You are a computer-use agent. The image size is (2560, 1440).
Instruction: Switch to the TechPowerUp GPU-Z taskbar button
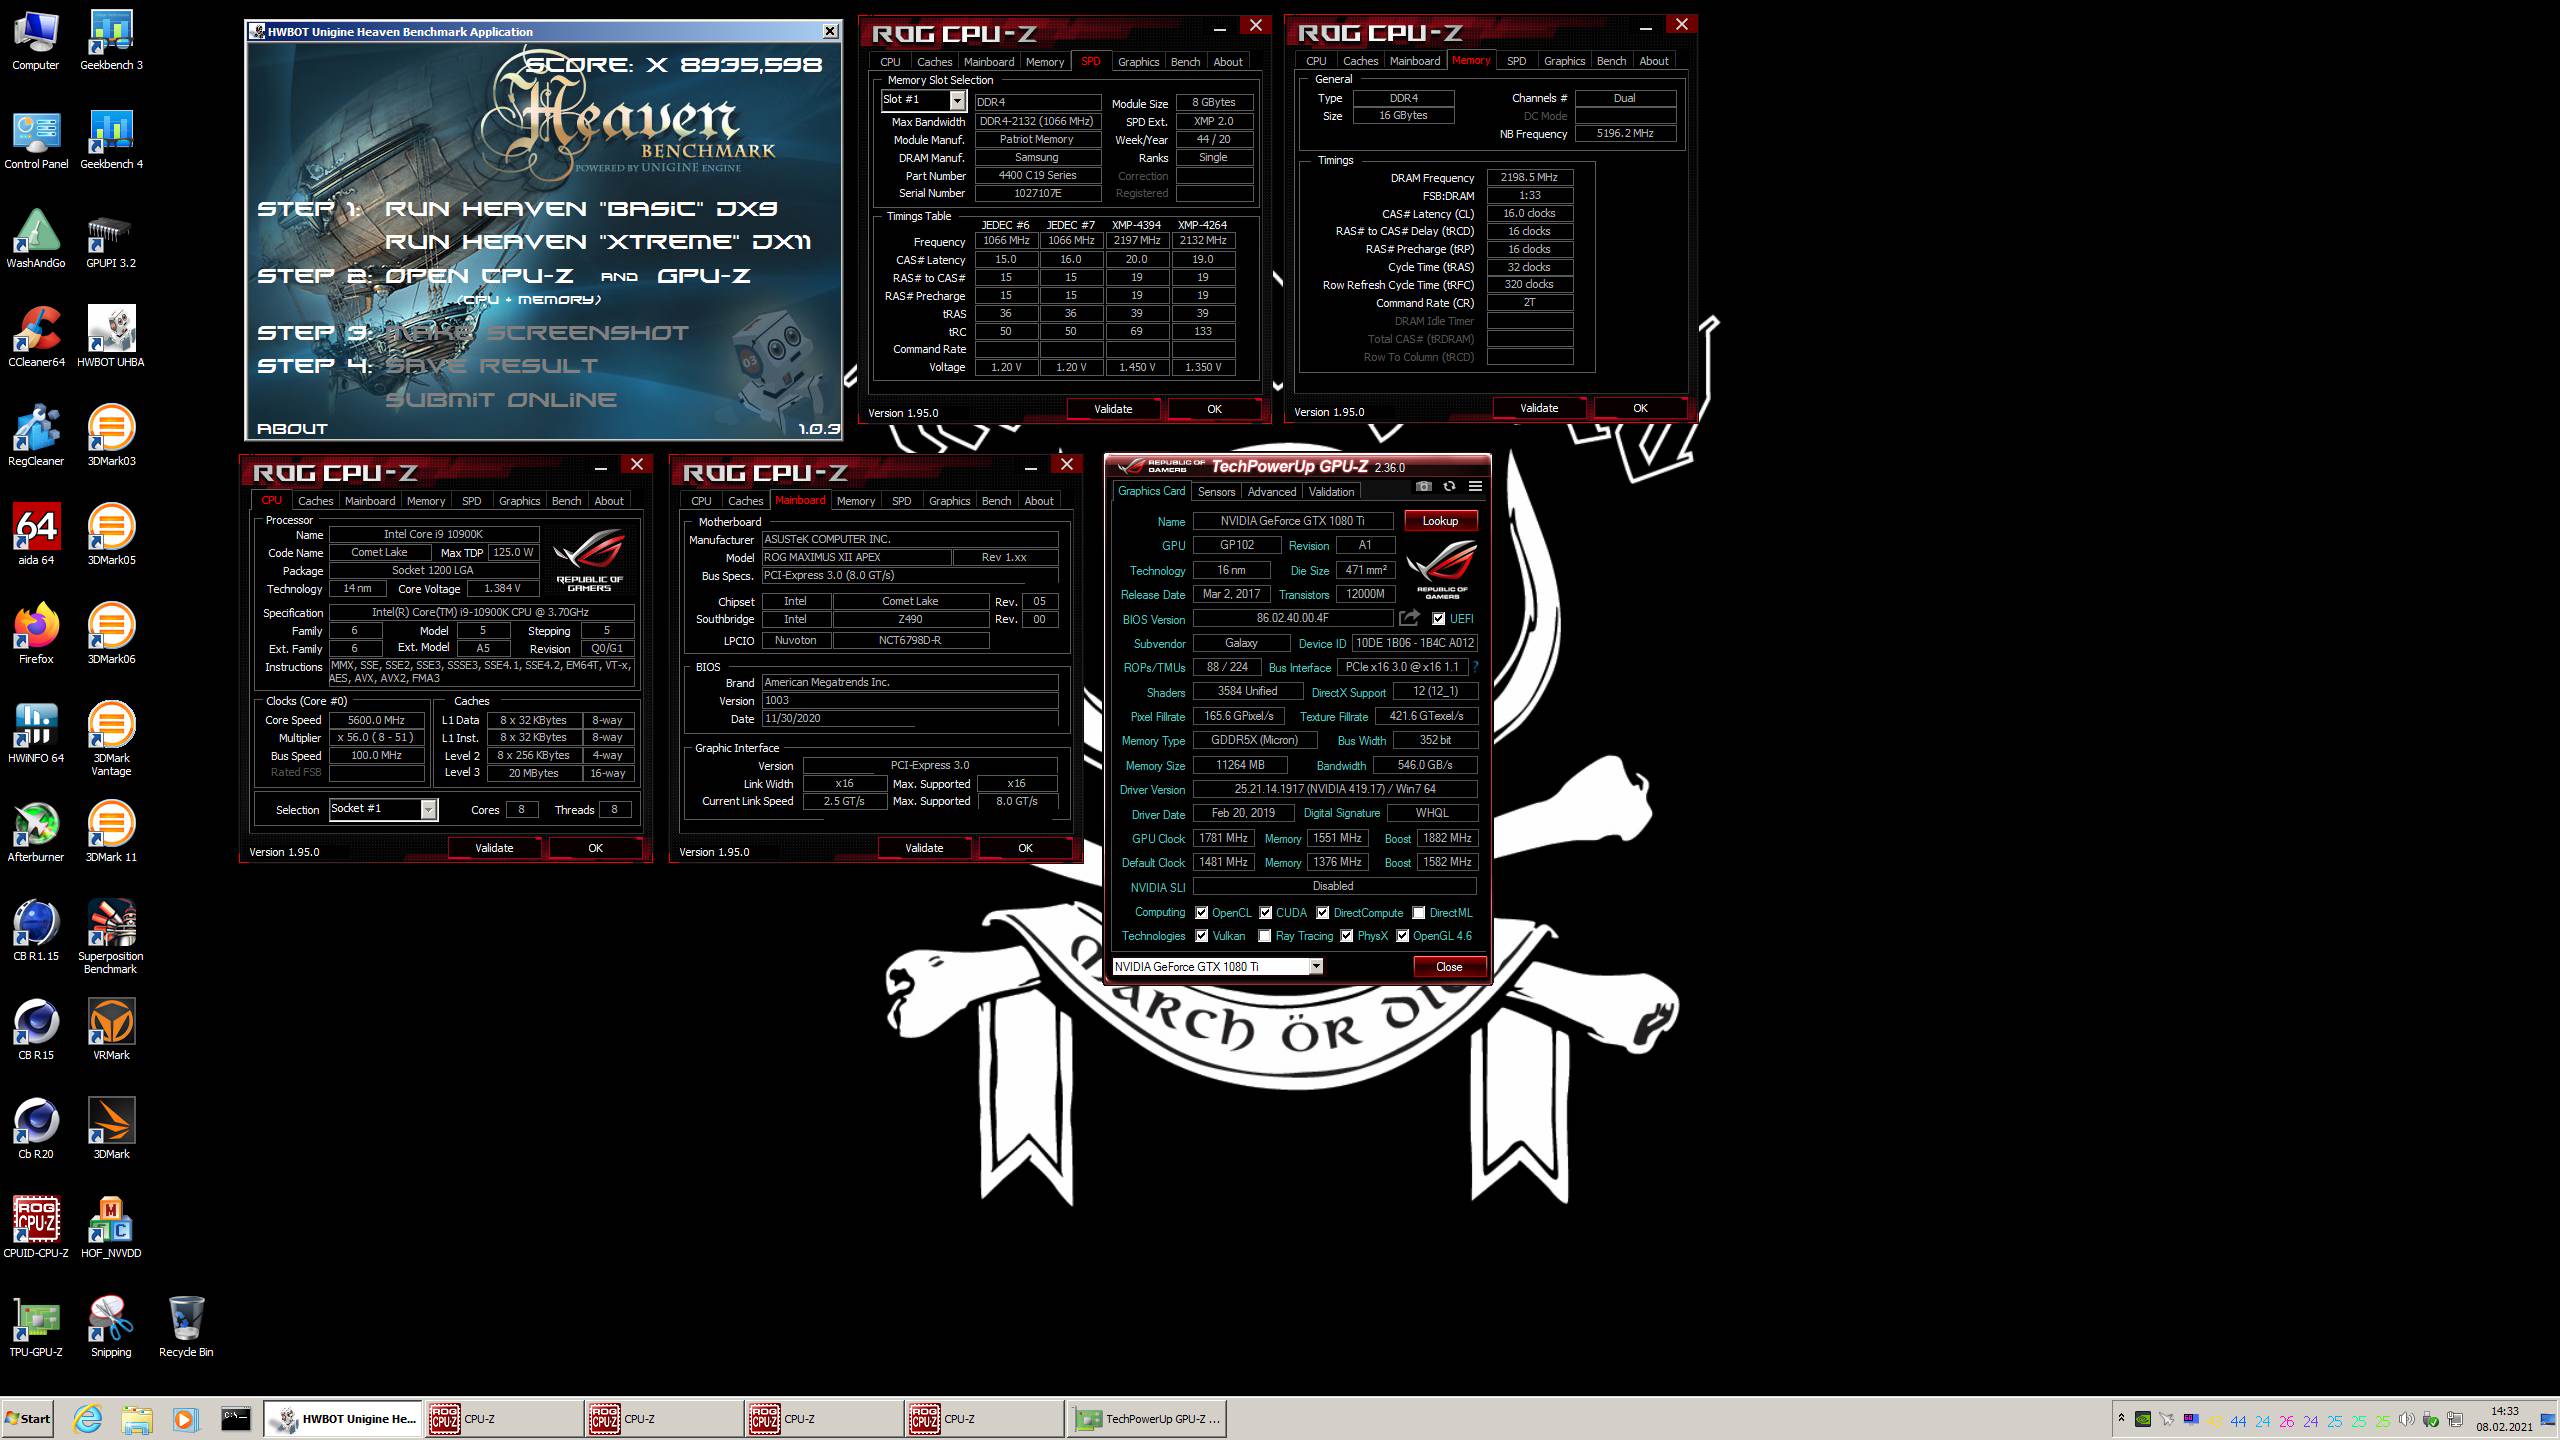tap(1147, 1418)
